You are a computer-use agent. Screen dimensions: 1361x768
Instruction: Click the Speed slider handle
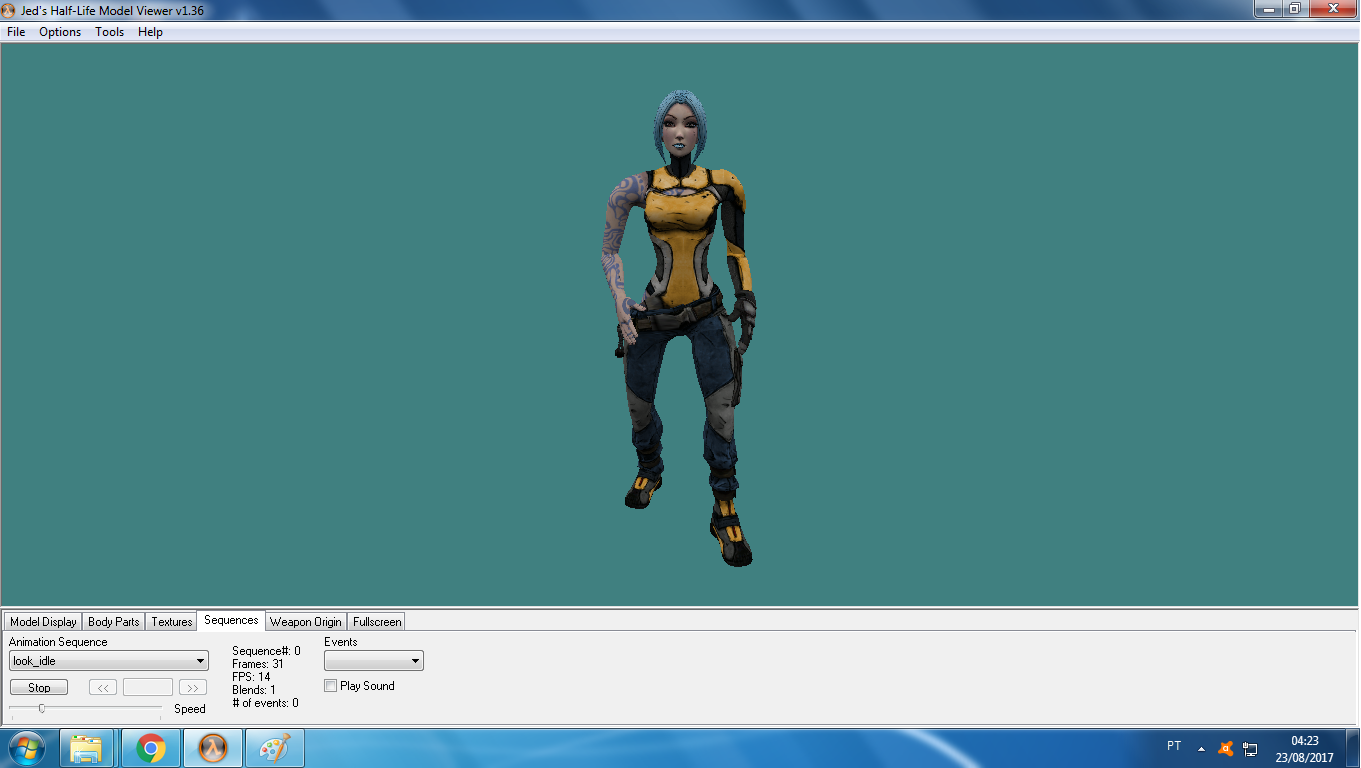point(42,708)
